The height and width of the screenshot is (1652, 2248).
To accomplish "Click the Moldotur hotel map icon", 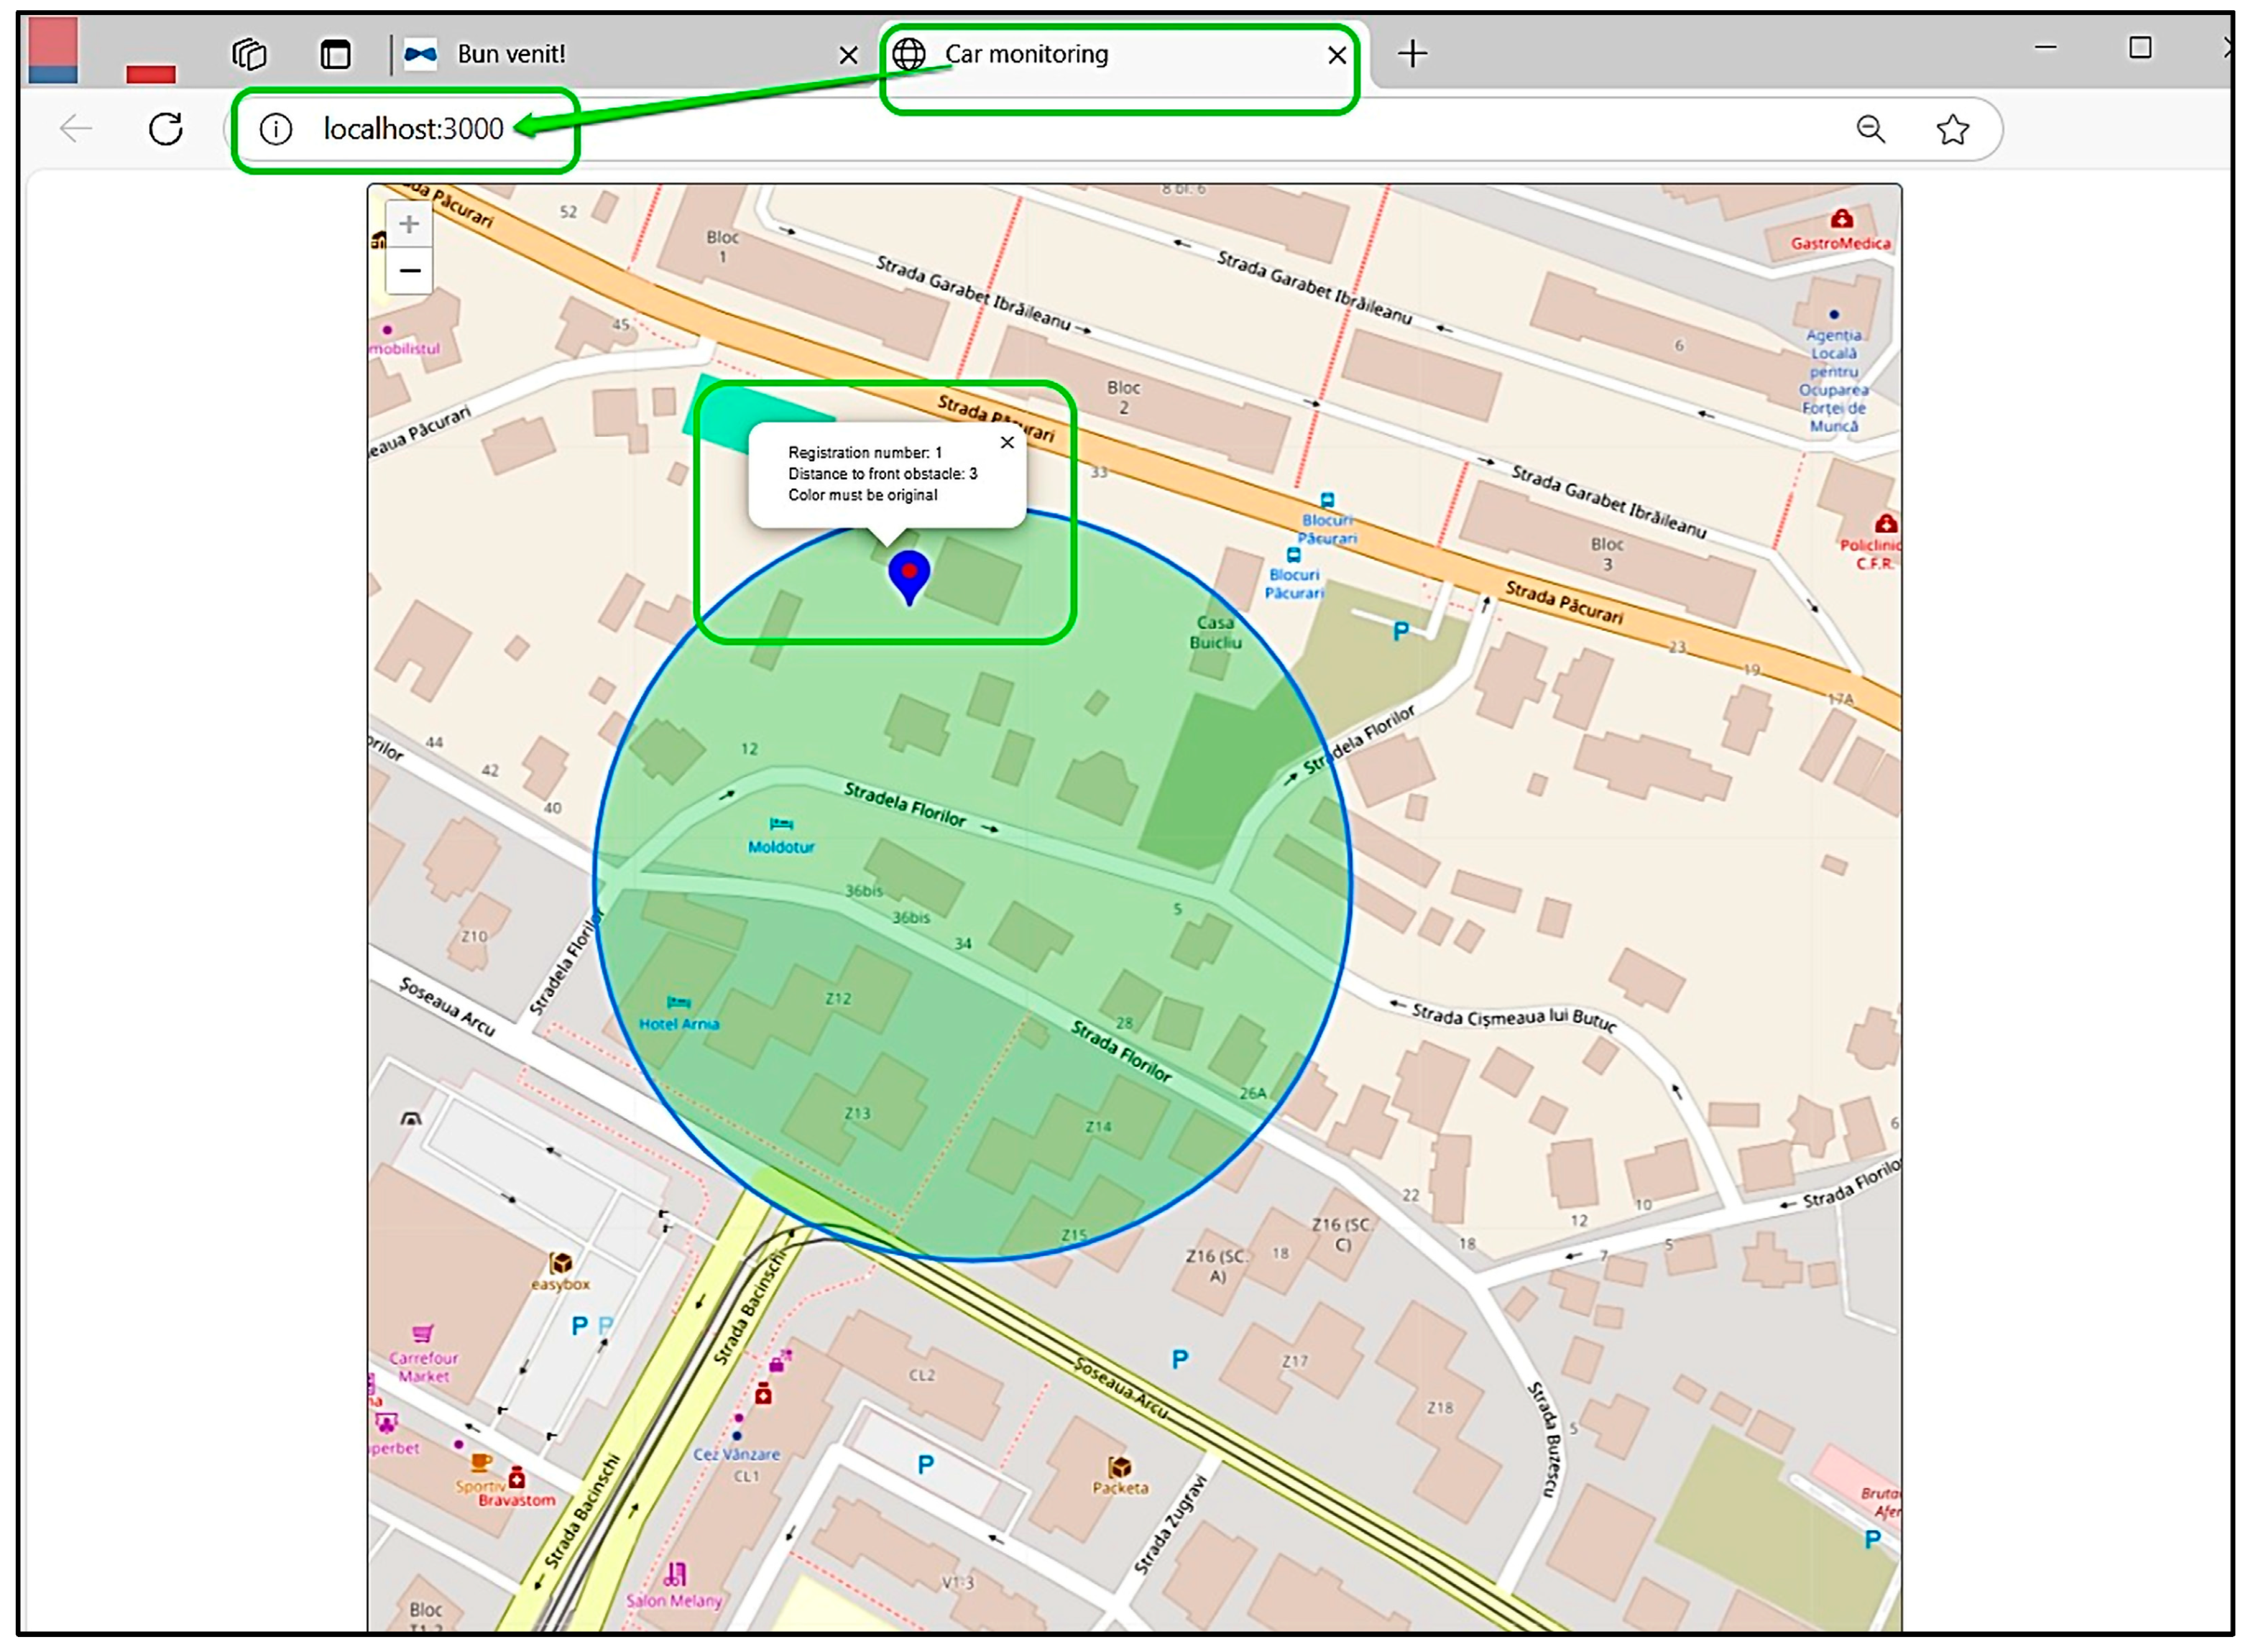I will (x=781, y=824).
